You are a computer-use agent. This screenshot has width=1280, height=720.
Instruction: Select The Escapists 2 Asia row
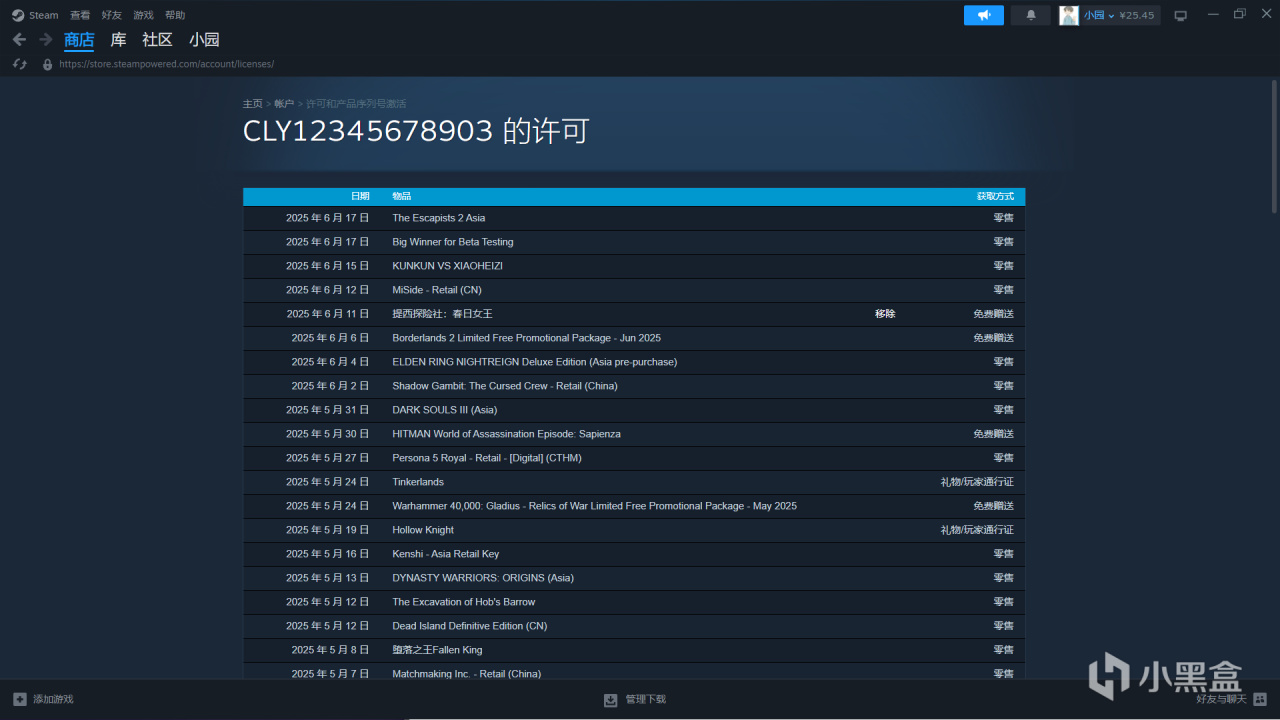point(634,218)
